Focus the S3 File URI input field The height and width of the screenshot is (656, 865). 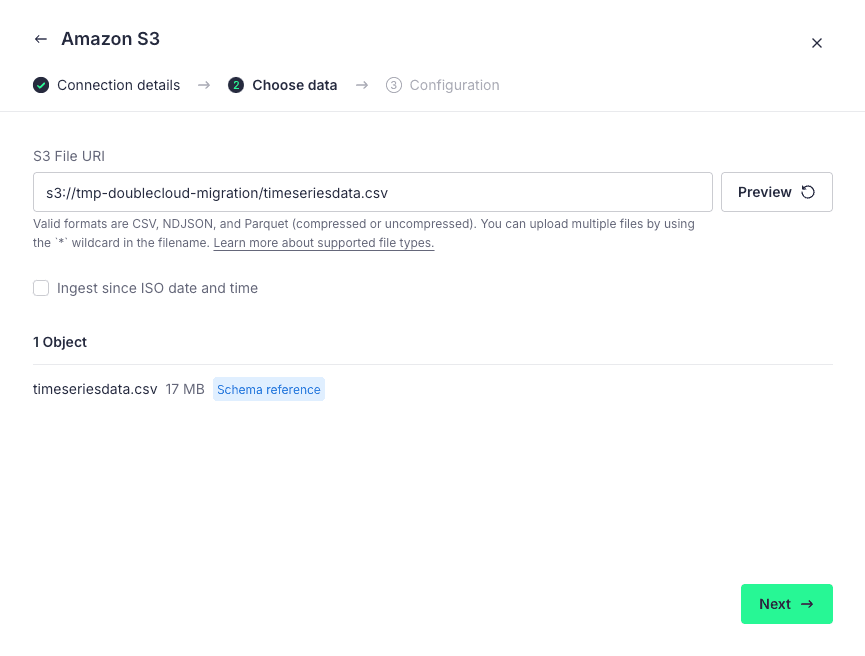point(372,192)
